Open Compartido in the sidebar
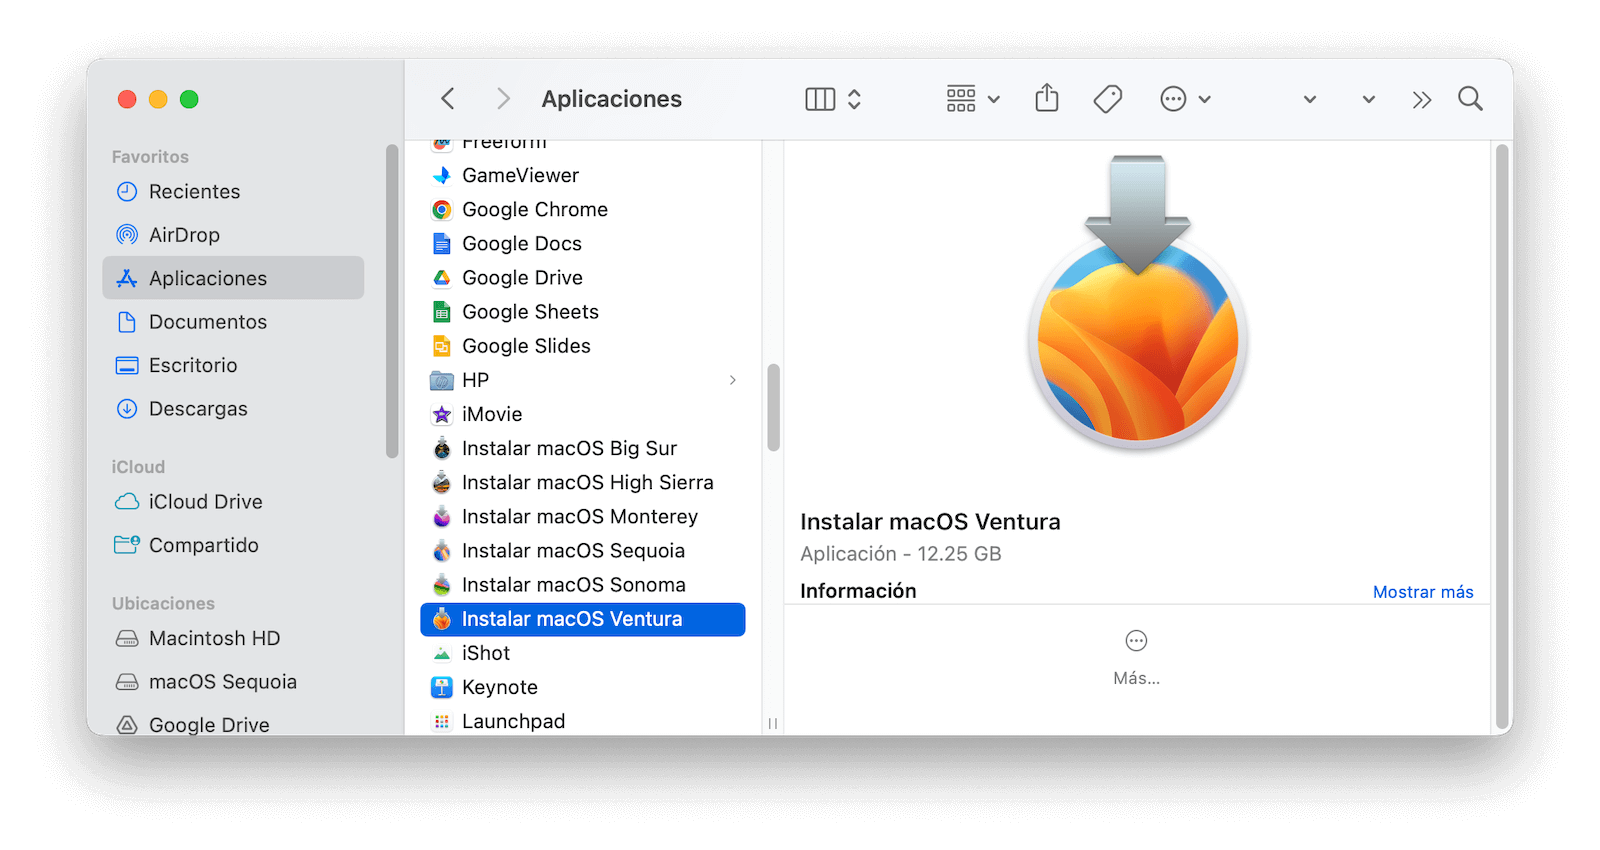 (233, 545)
